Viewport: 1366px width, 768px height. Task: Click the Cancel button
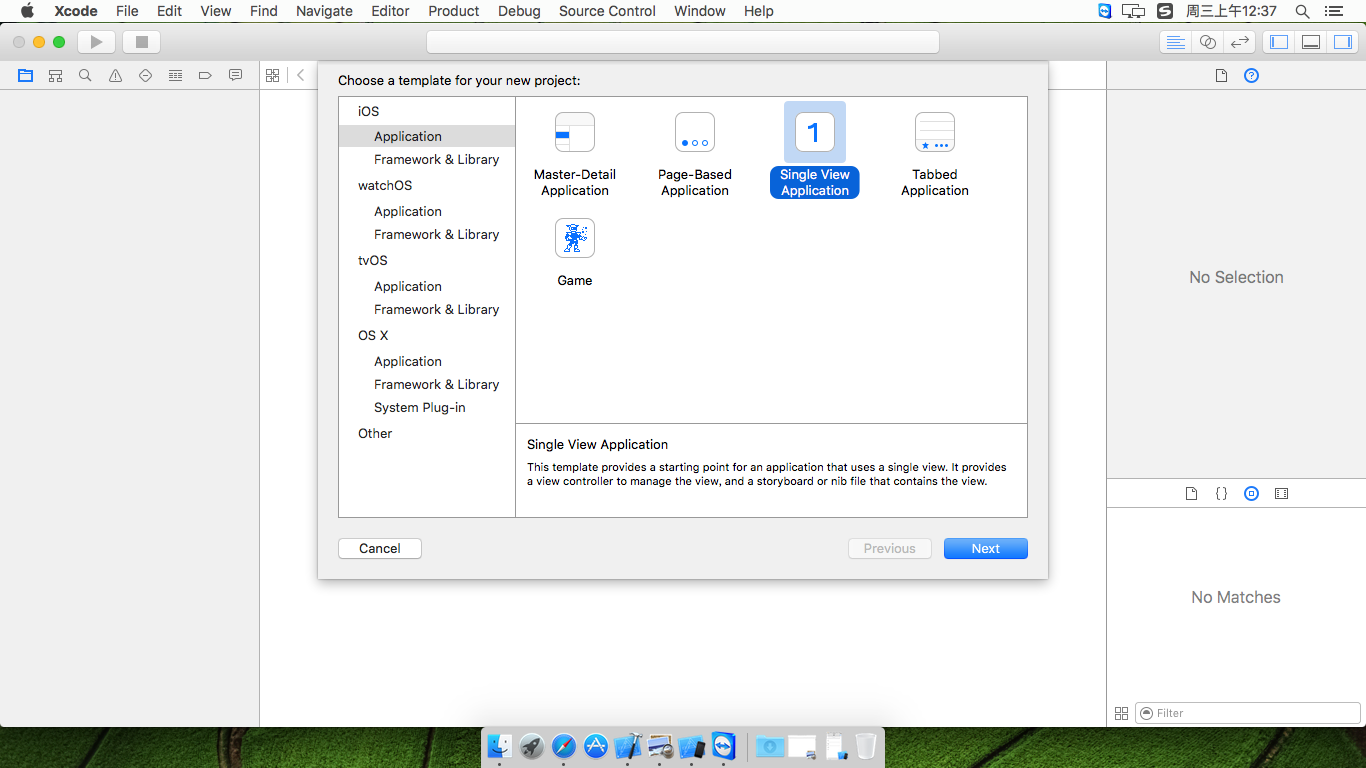pyautogui.click(x=380, y=548)
